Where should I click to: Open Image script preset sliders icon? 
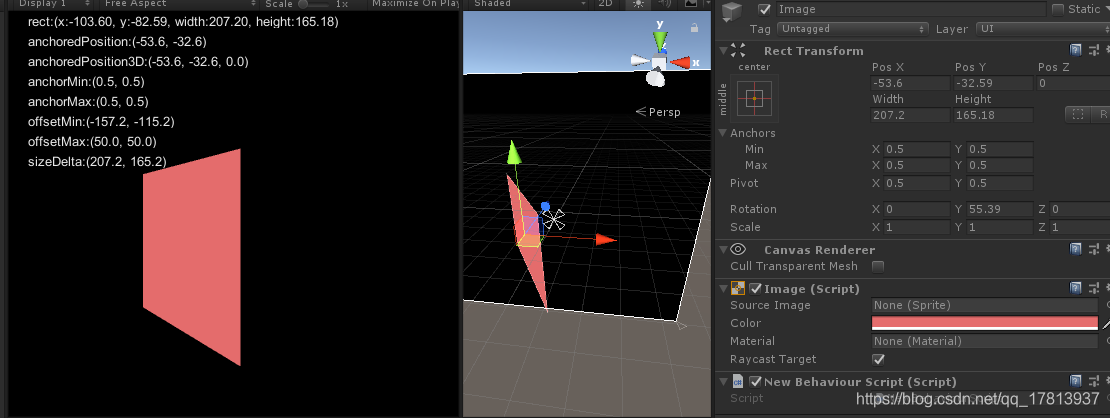[1093, 288]
